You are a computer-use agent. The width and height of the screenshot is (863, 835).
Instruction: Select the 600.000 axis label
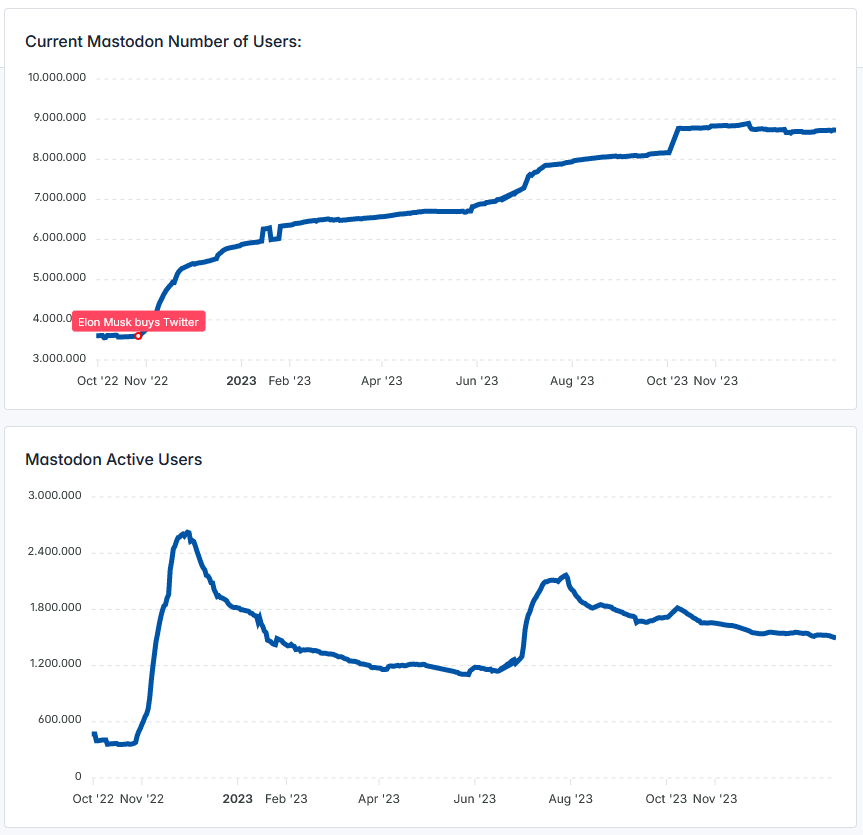(x=60, y=720)
